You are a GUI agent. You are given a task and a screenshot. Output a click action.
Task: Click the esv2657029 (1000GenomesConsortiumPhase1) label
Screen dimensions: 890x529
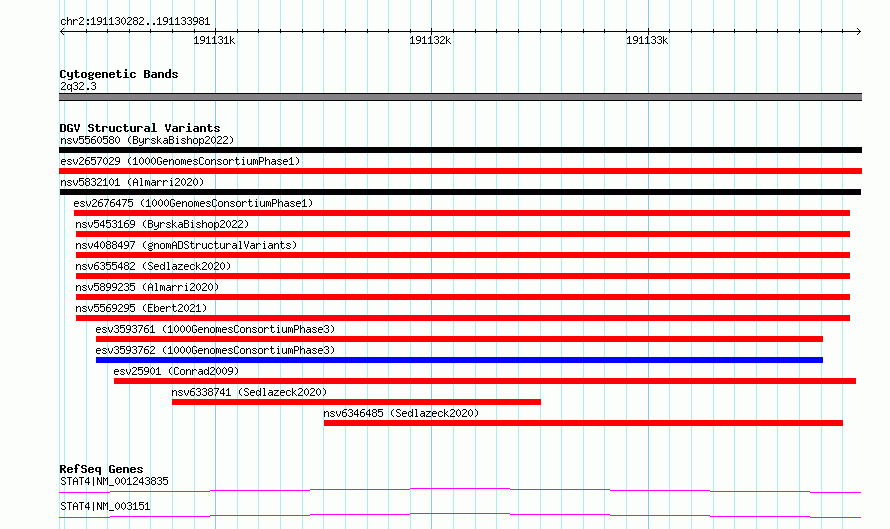click(x=180, y=161)
